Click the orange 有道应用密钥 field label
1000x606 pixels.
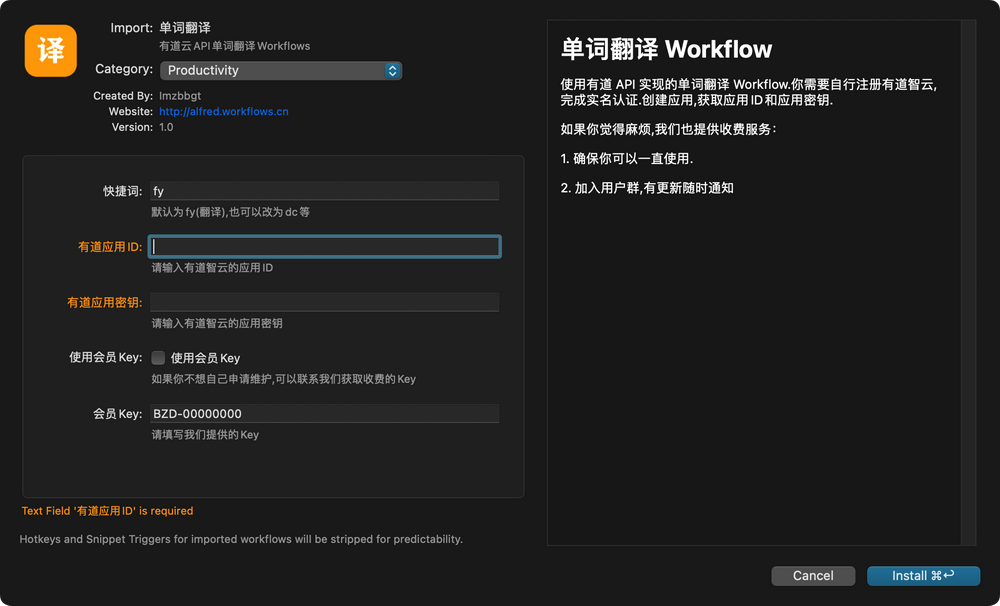[104, 303]
